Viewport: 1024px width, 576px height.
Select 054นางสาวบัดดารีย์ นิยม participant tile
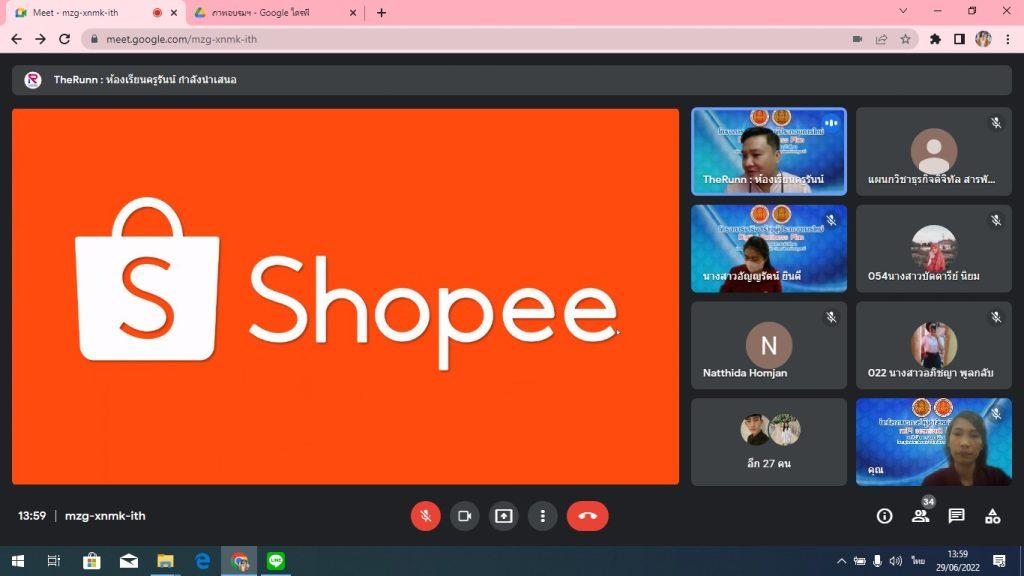[934, 248]
